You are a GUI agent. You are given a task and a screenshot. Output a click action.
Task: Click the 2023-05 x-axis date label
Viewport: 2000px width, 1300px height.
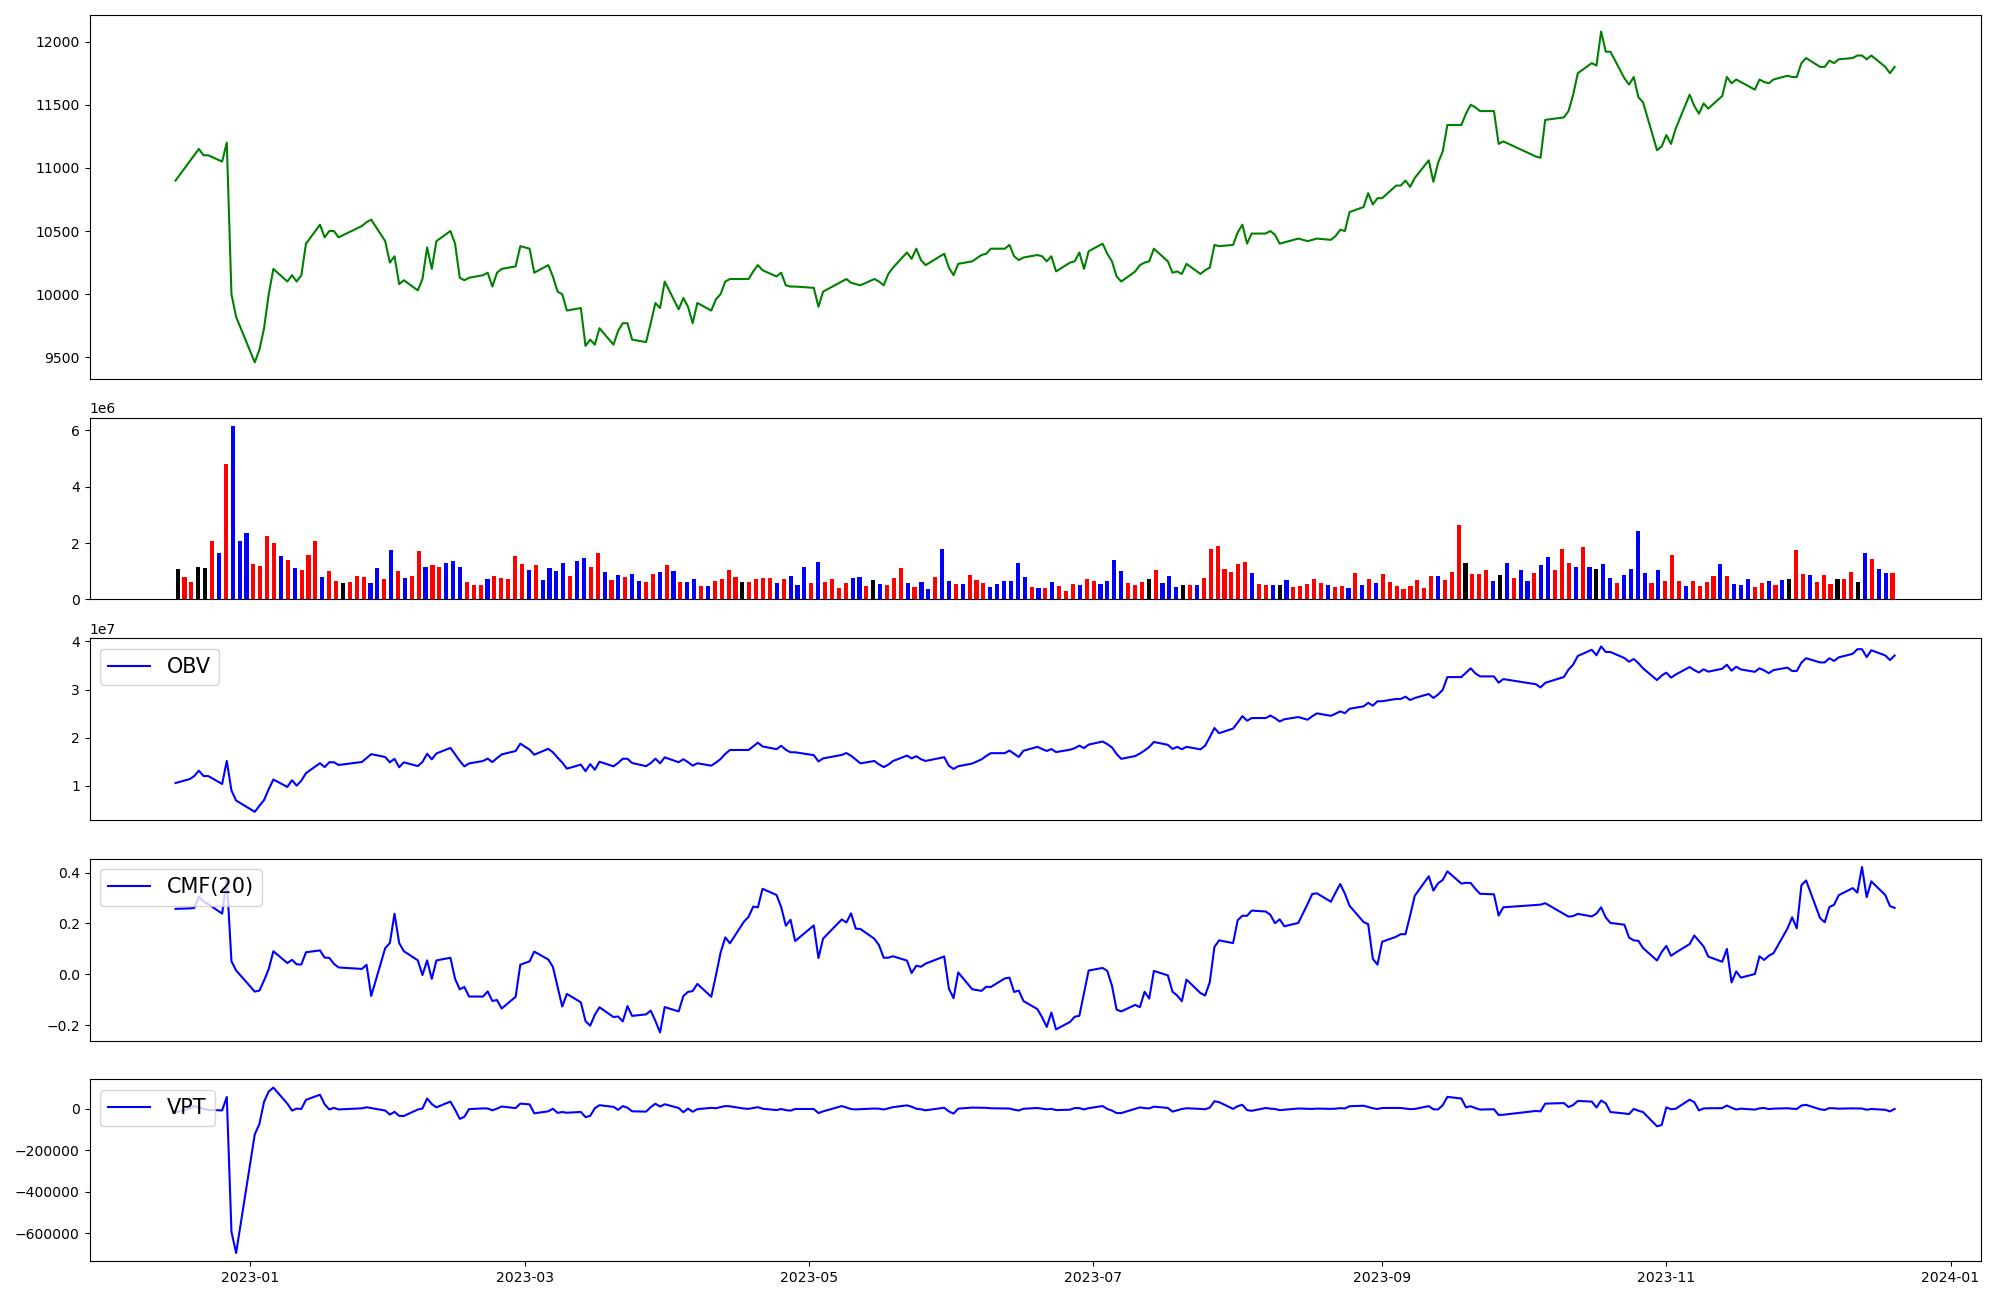tap(809, 1277)
